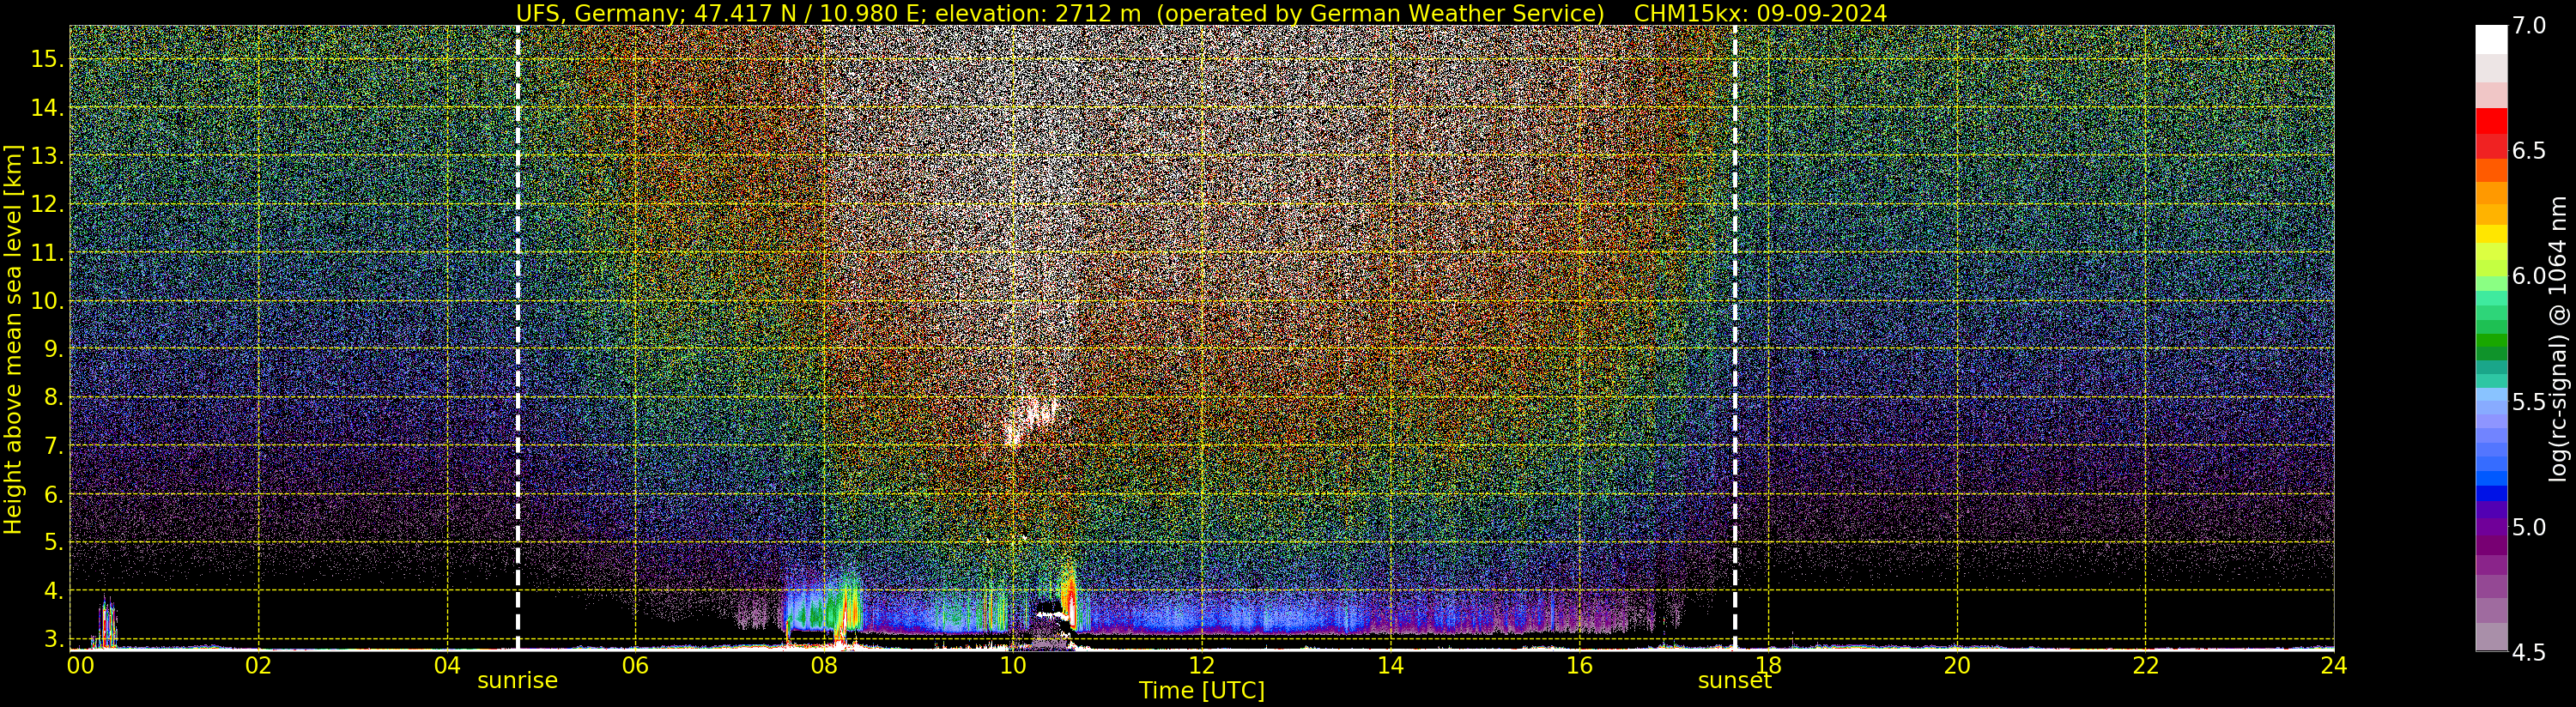
Task: Click the '5.' height axis tick label
Action: (53, 543)
